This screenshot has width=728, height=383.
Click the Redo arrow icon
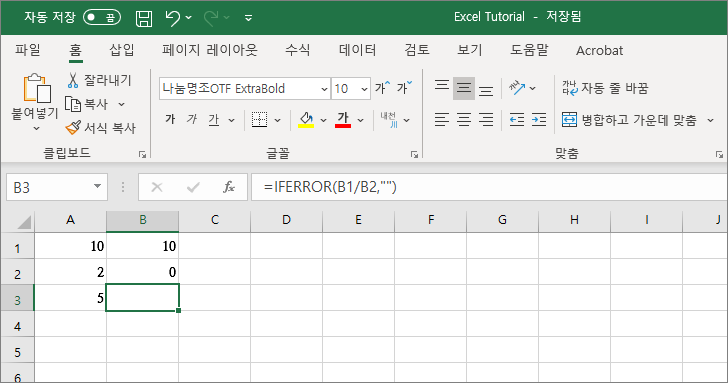coord(211,18)
